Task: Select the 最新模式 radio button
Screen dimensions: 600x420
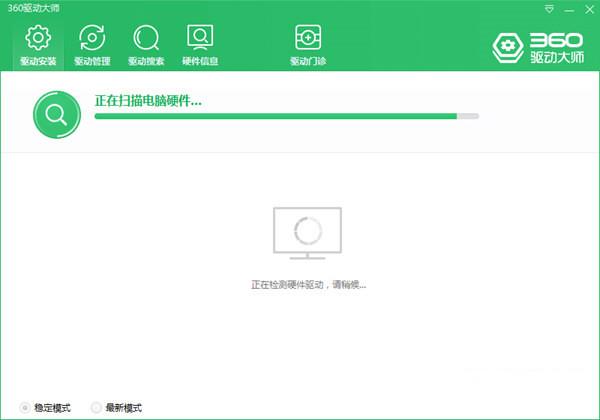Action: 96,408
